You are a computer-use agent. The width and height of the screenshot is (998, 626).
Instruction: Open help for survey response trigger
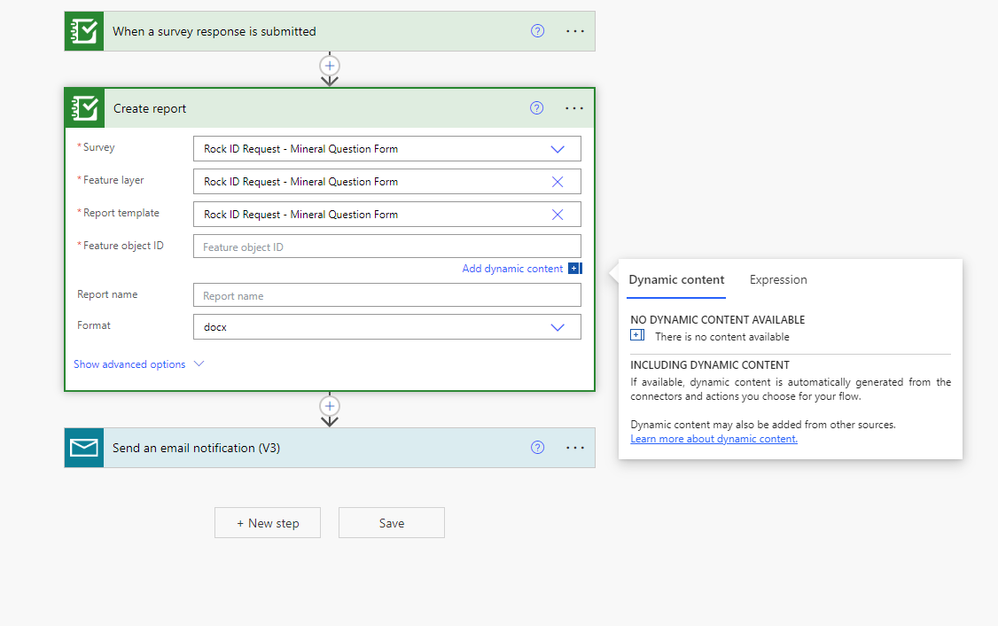point(538,31)
